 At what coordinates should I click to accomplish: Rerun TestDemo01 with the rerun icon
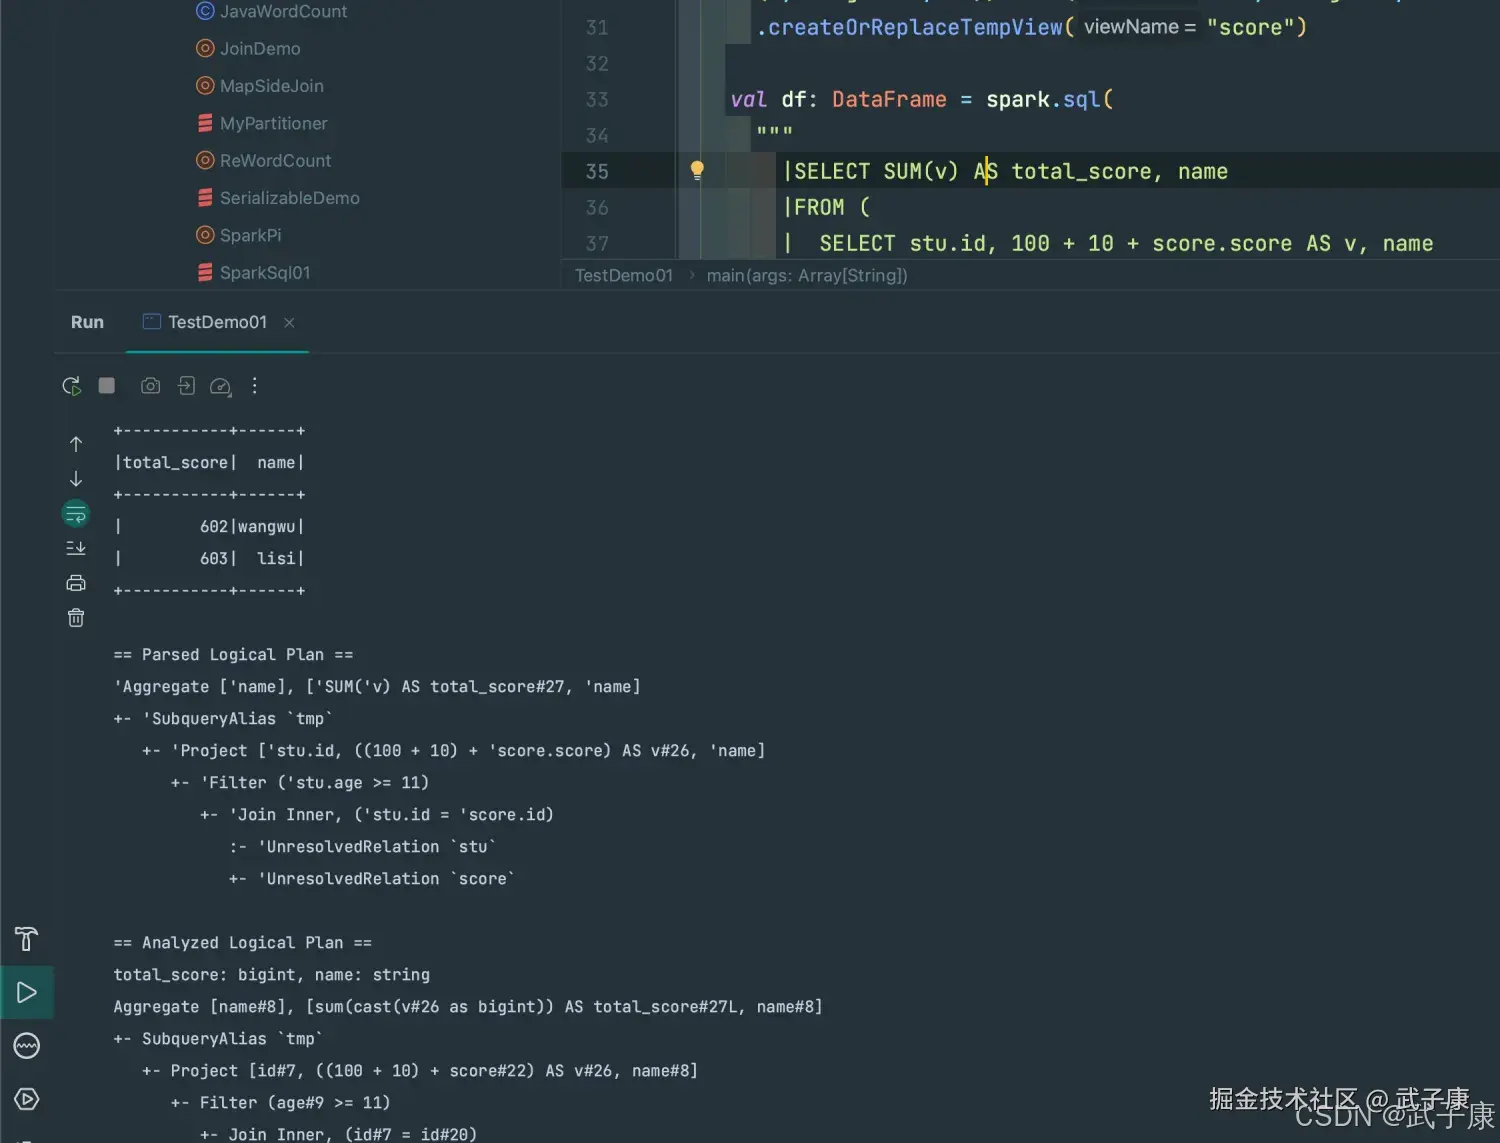[x=72, y=386]
